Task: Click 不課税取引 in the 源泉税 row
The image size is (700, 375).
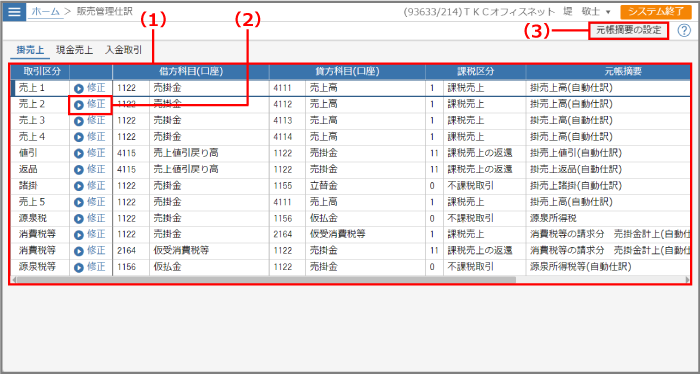Action: click(471, 218)
